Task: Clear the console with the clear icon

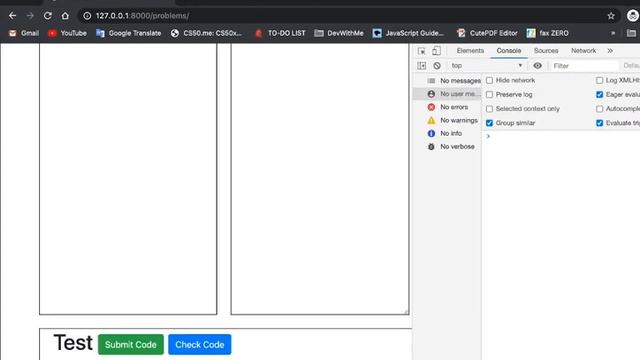Action: [x=437, y=66]
